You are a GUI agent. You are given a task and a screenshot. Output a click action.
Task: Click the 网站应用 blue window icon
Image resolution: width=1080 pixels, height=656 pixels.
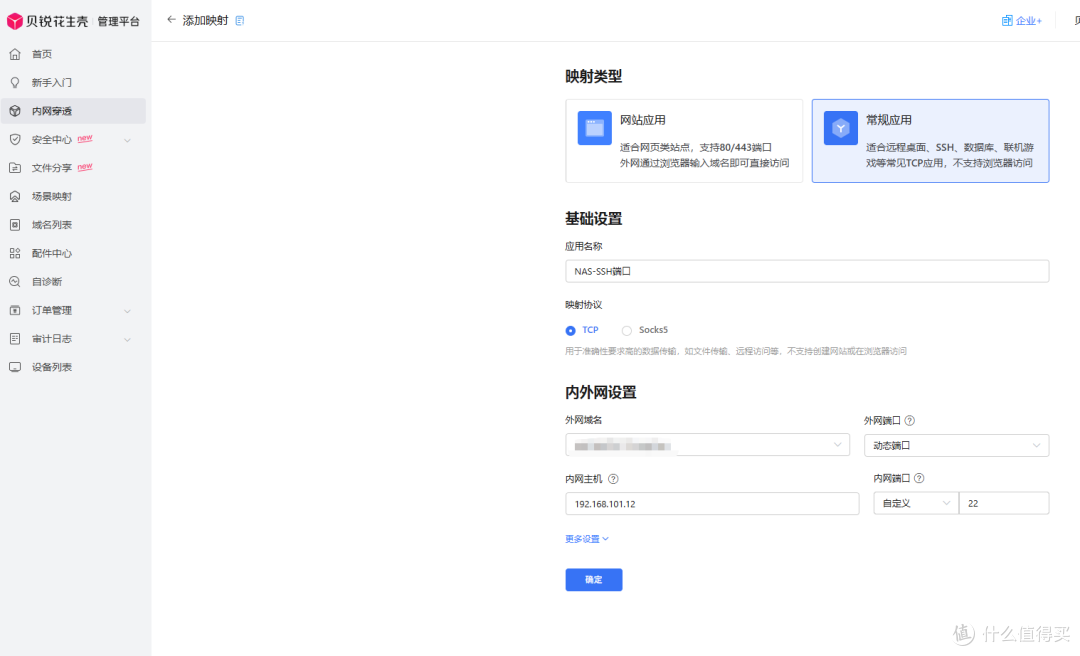click(x=594, y=127)
